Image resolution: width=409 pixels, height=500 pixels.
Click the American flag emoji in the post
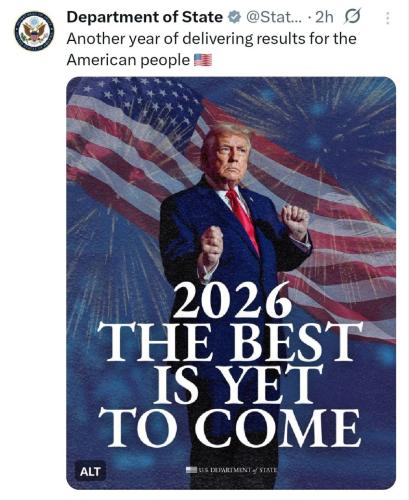pos(203,60)
